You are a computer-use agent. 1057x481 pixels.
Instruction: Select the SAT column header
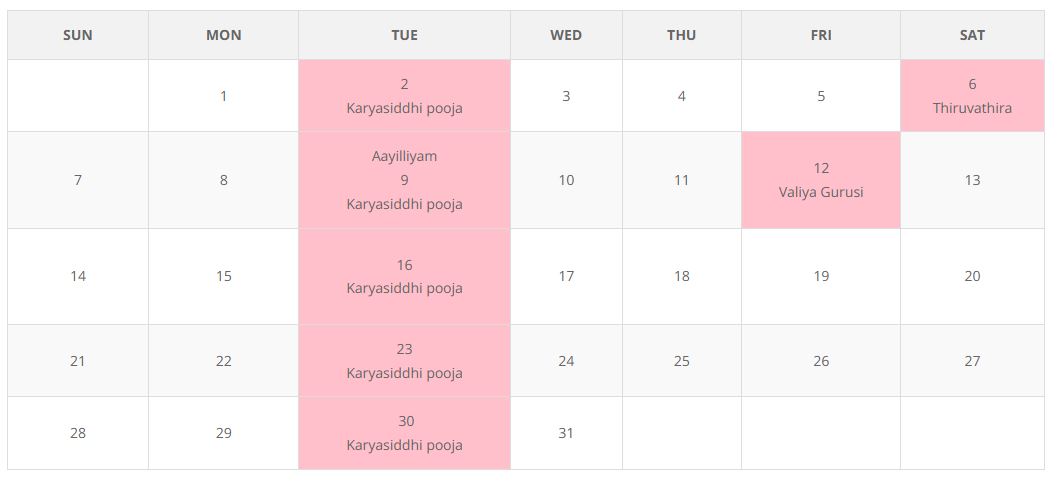972,35
